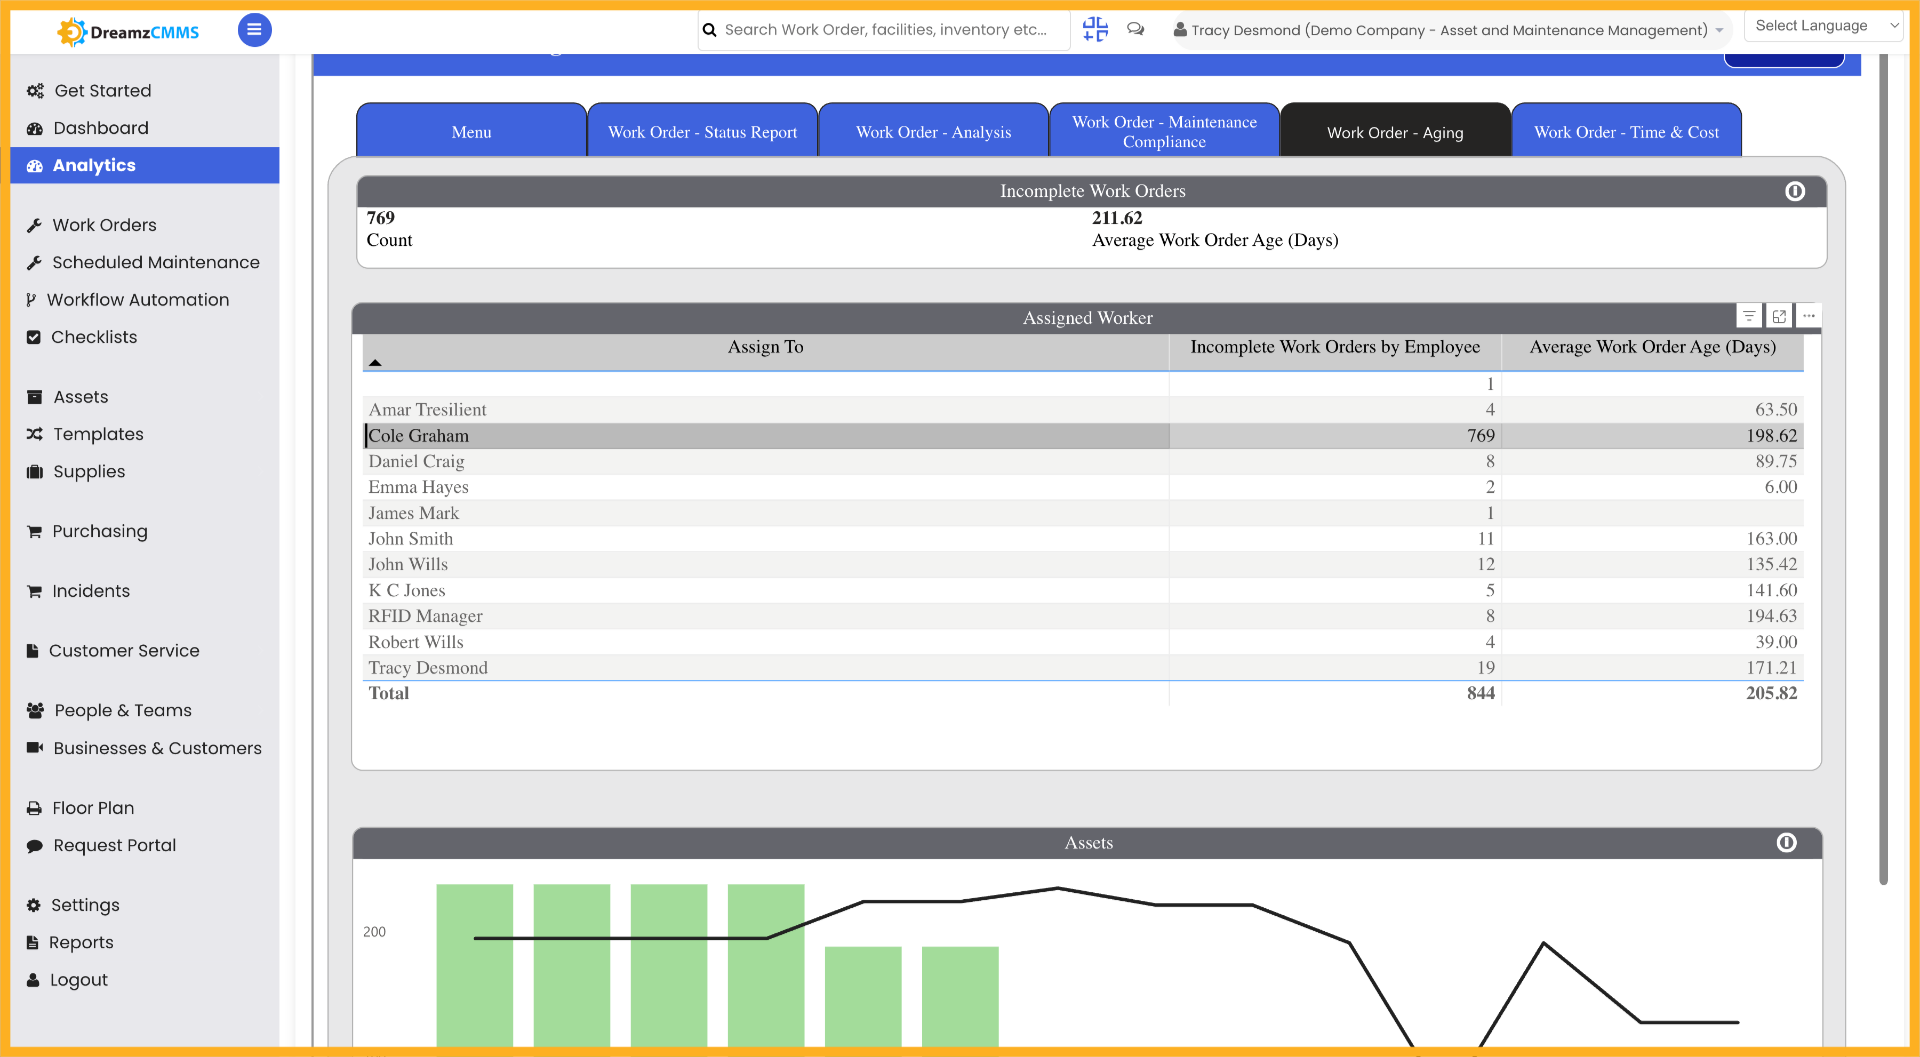The width and height of the screenshot is (1920, 1057).
Task: Select the John Wills row
Action: coord(1083,565)
